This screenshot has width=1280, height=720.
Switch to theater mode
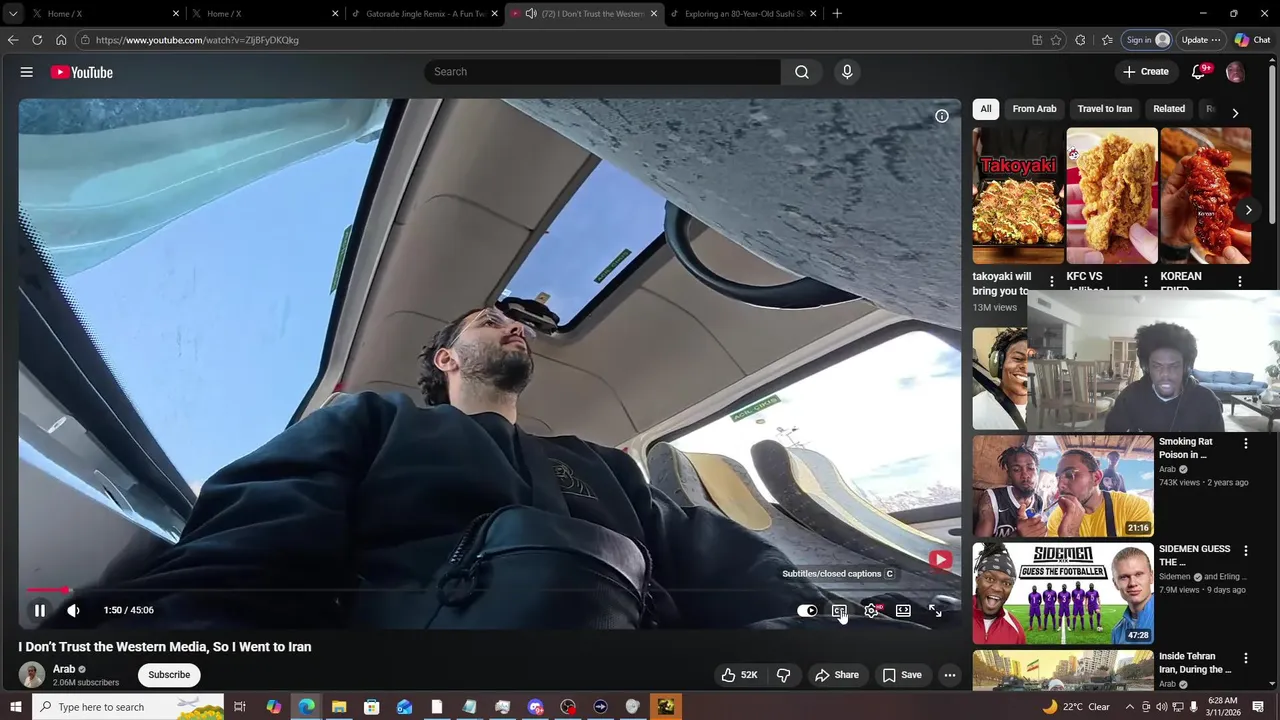(x=903, y=610)
